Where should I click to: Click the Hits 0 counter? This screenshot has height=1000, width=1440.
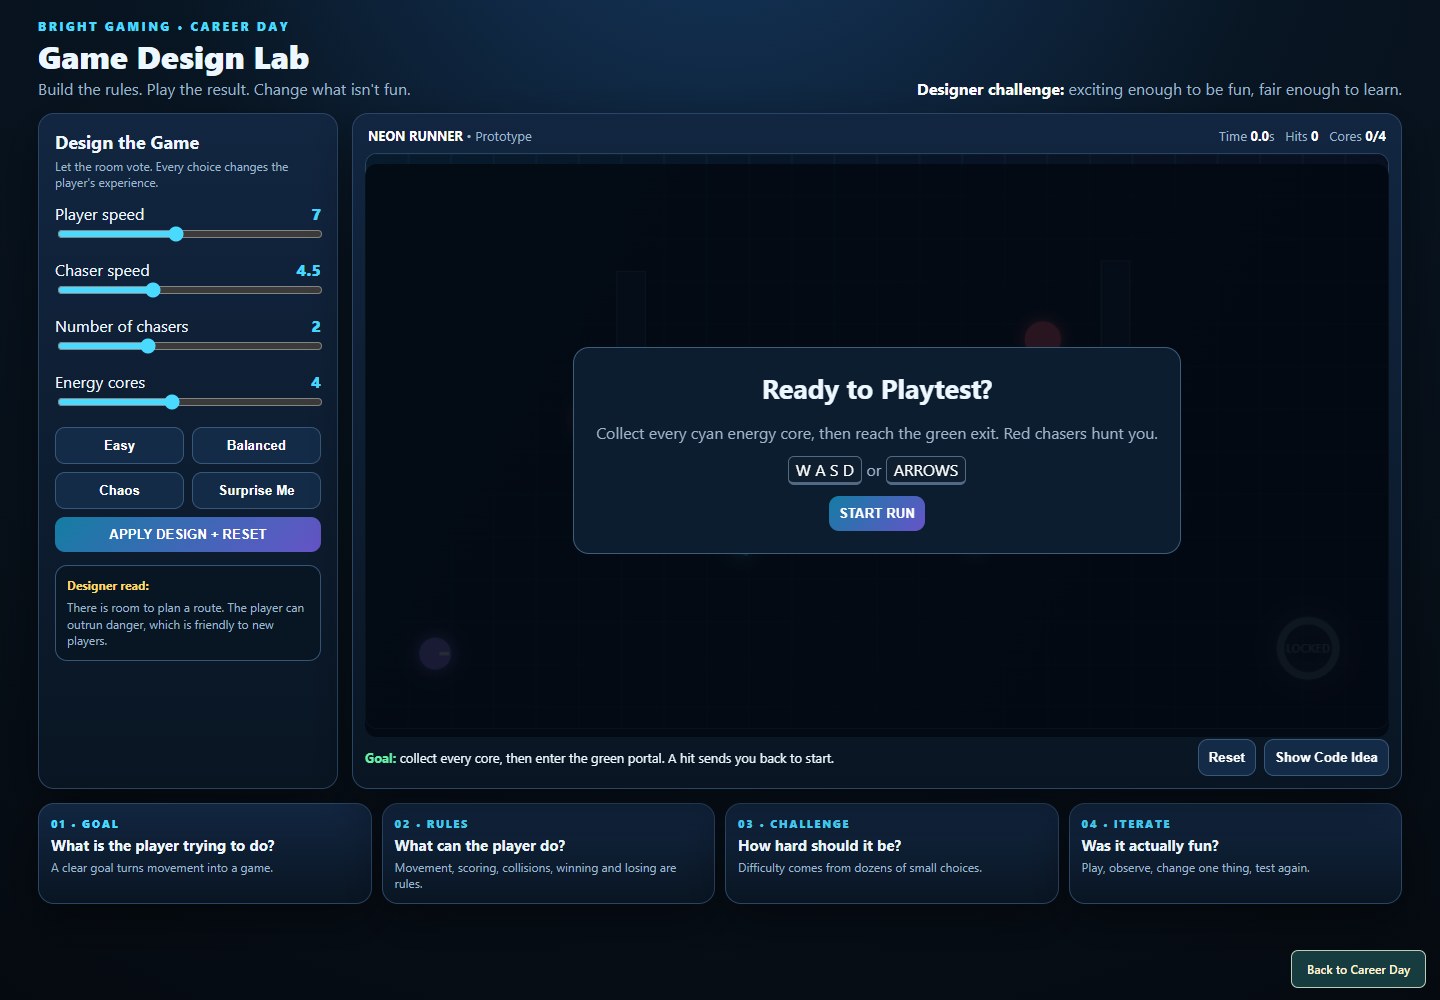click(x=1302, y=136)
